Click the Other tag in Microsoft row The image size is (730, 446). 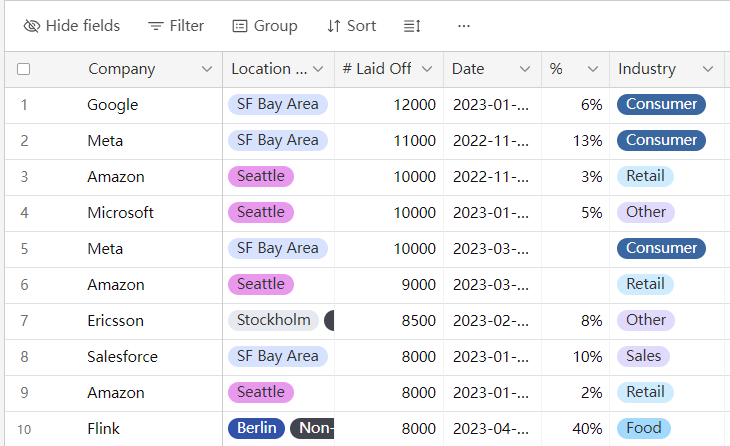pyautogui.click(x=646, y=212)
